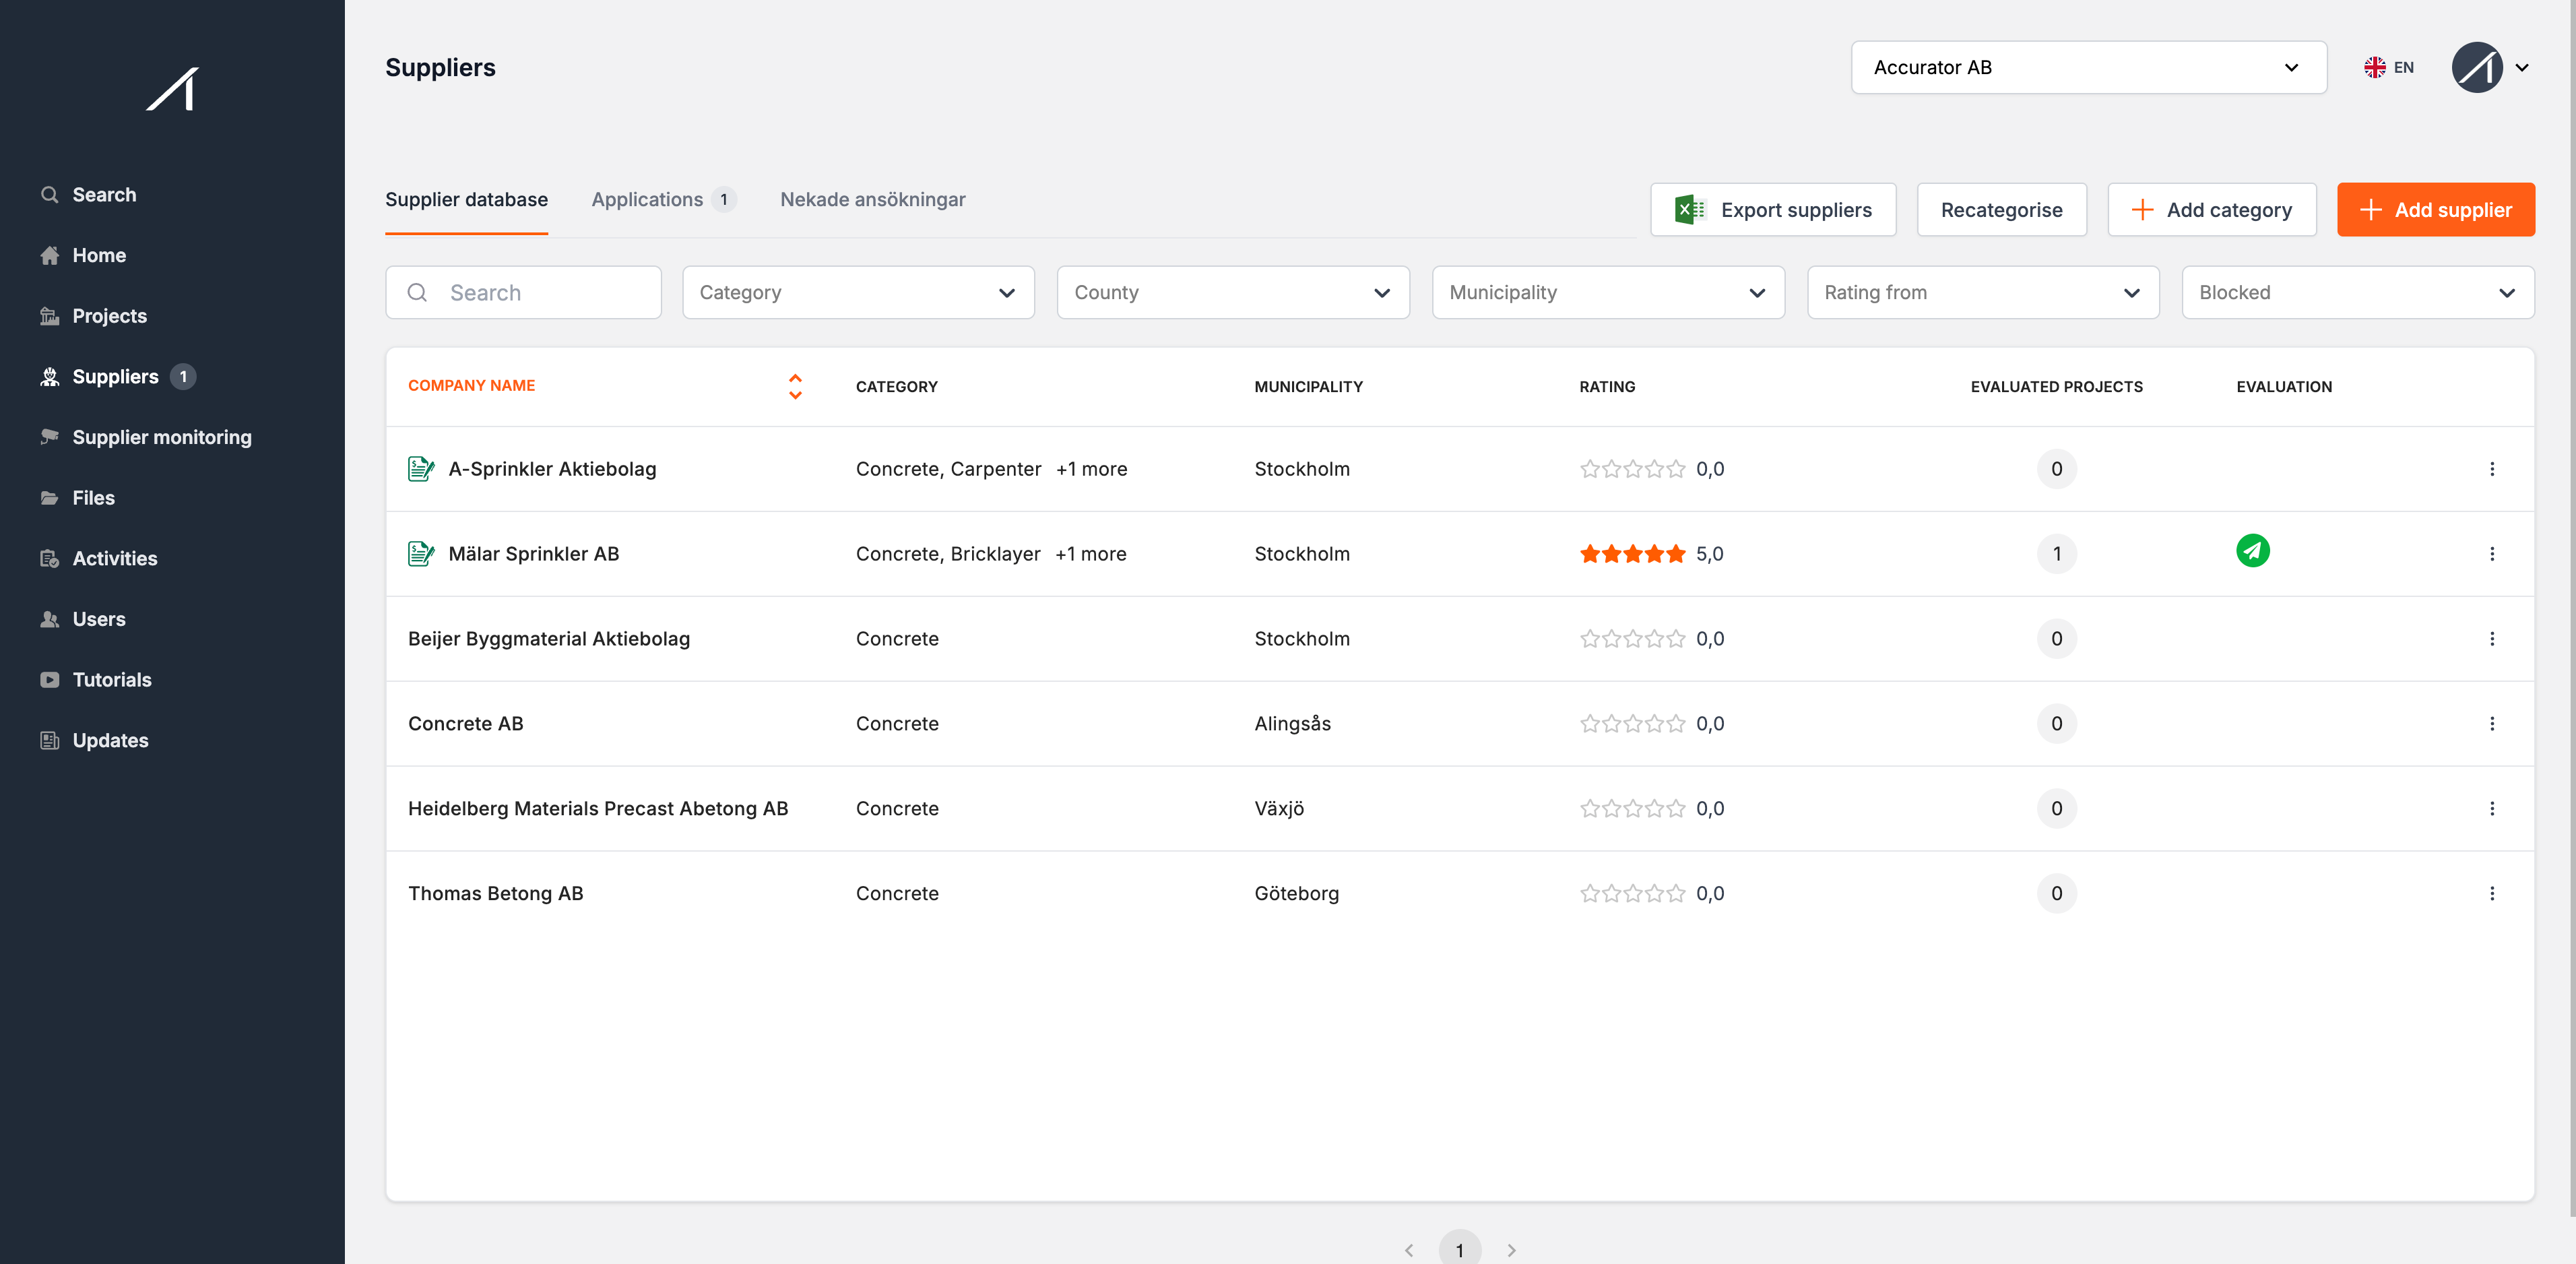This screenshot has height=1264, width=2576.
Task: Click the Rating column header
Action: [1607, 386]
